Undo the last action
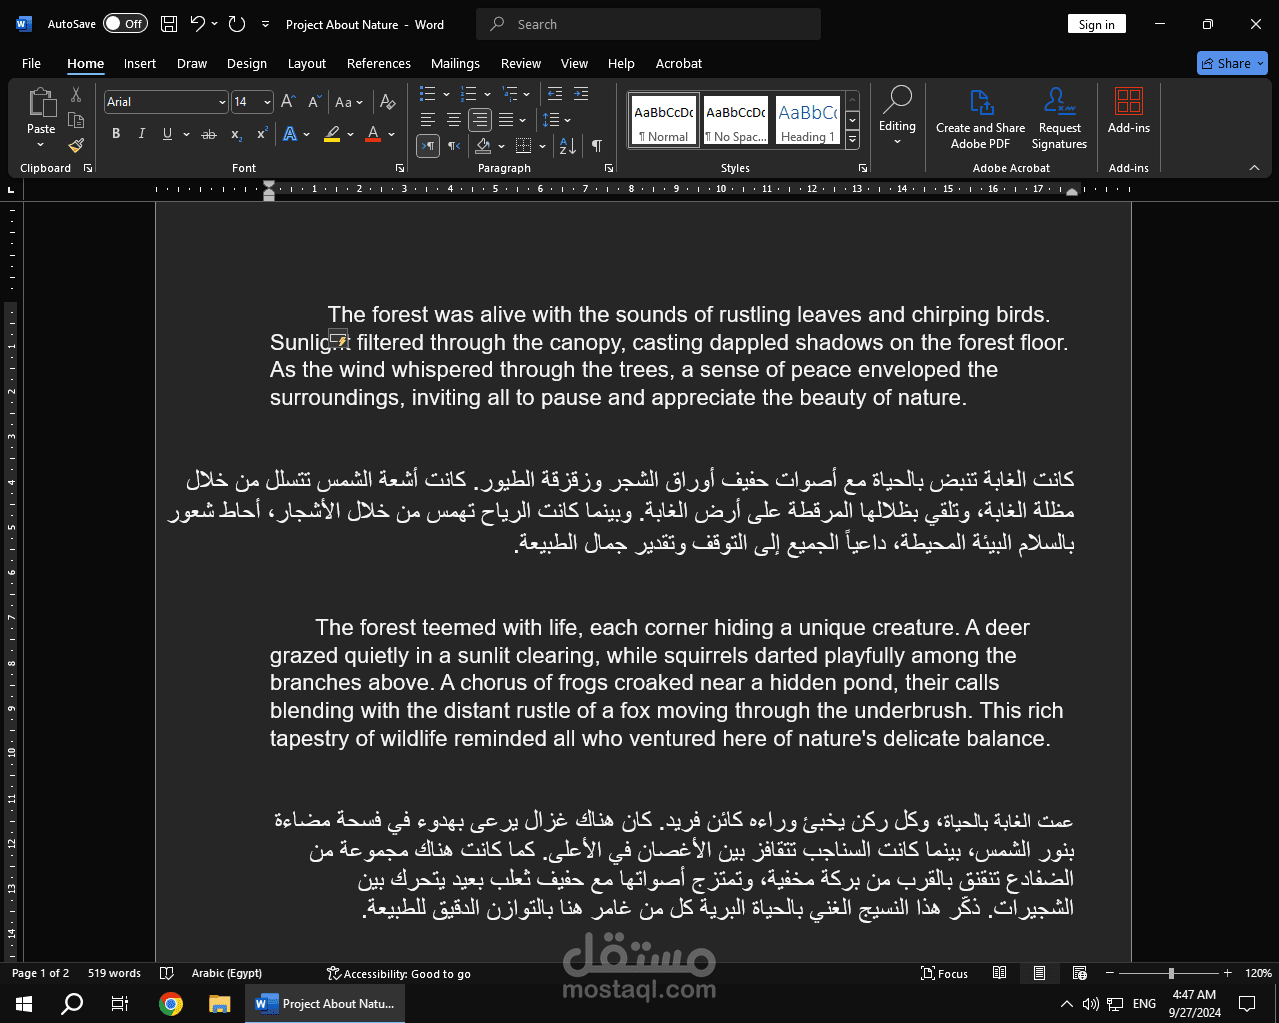The width and height of the screenshot is (1279, 1023). pyautogui.click(x=198, y=24)
